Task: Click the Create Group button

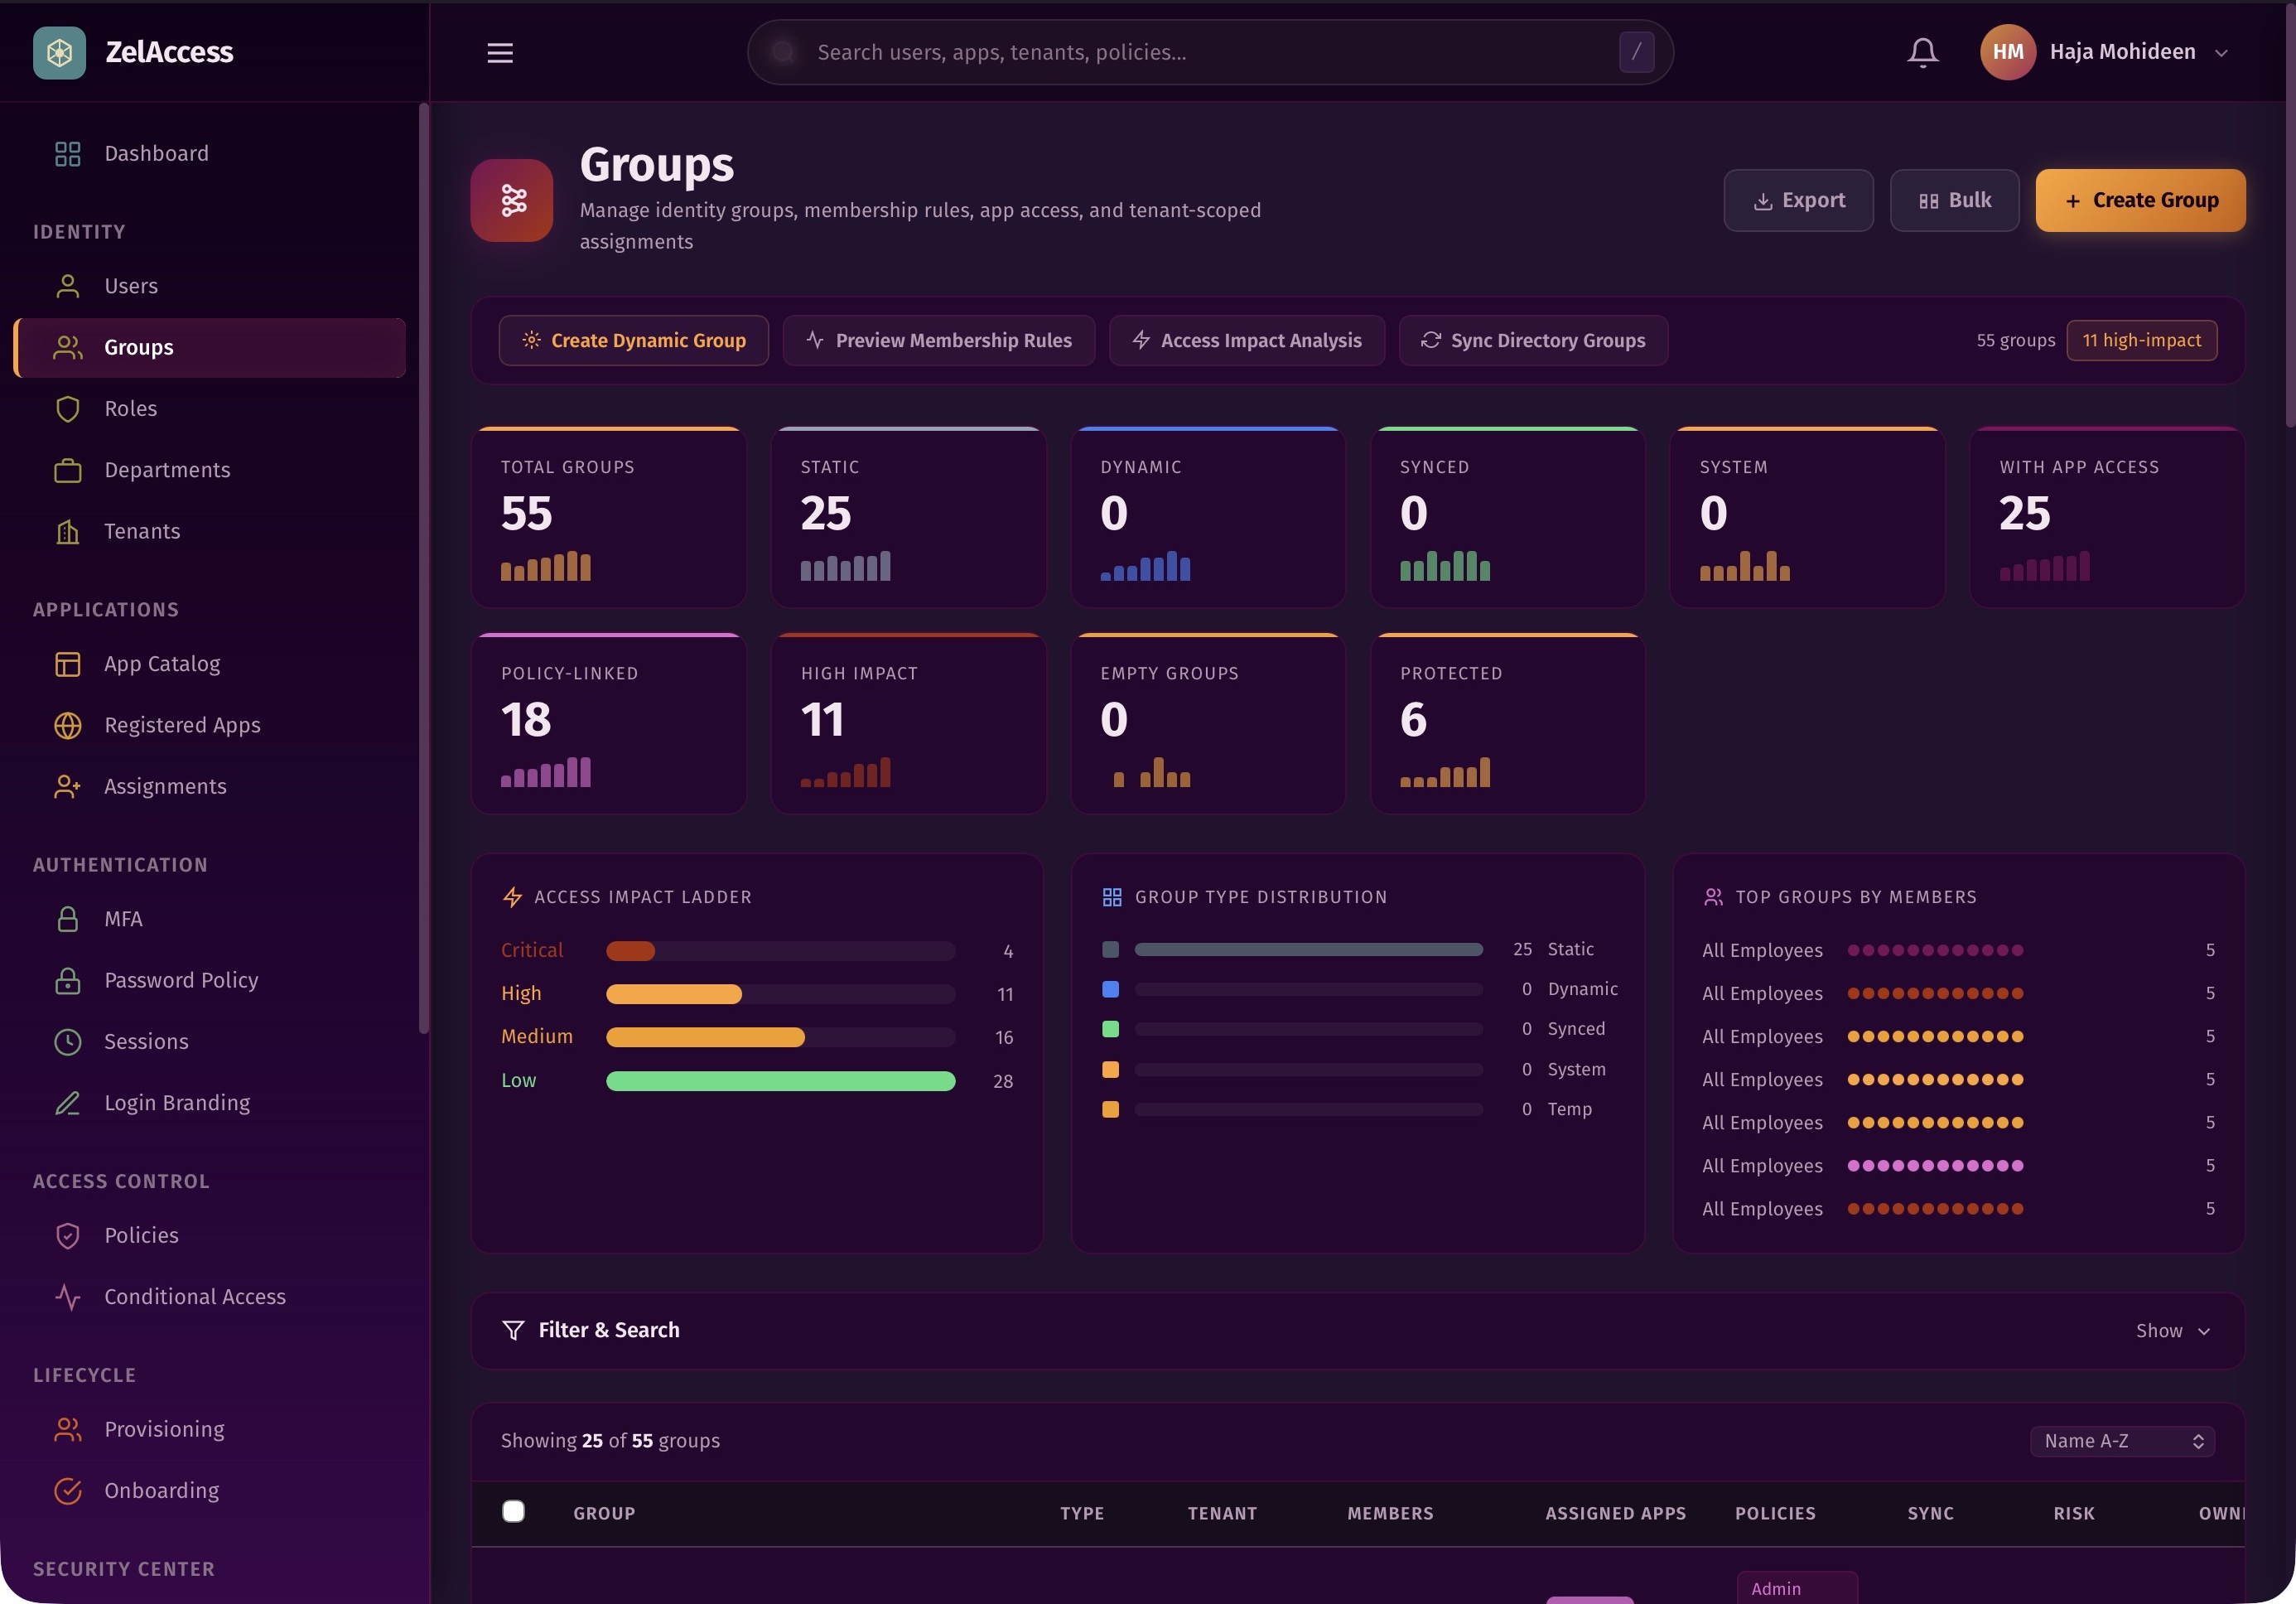Action: coord(2140,200)
